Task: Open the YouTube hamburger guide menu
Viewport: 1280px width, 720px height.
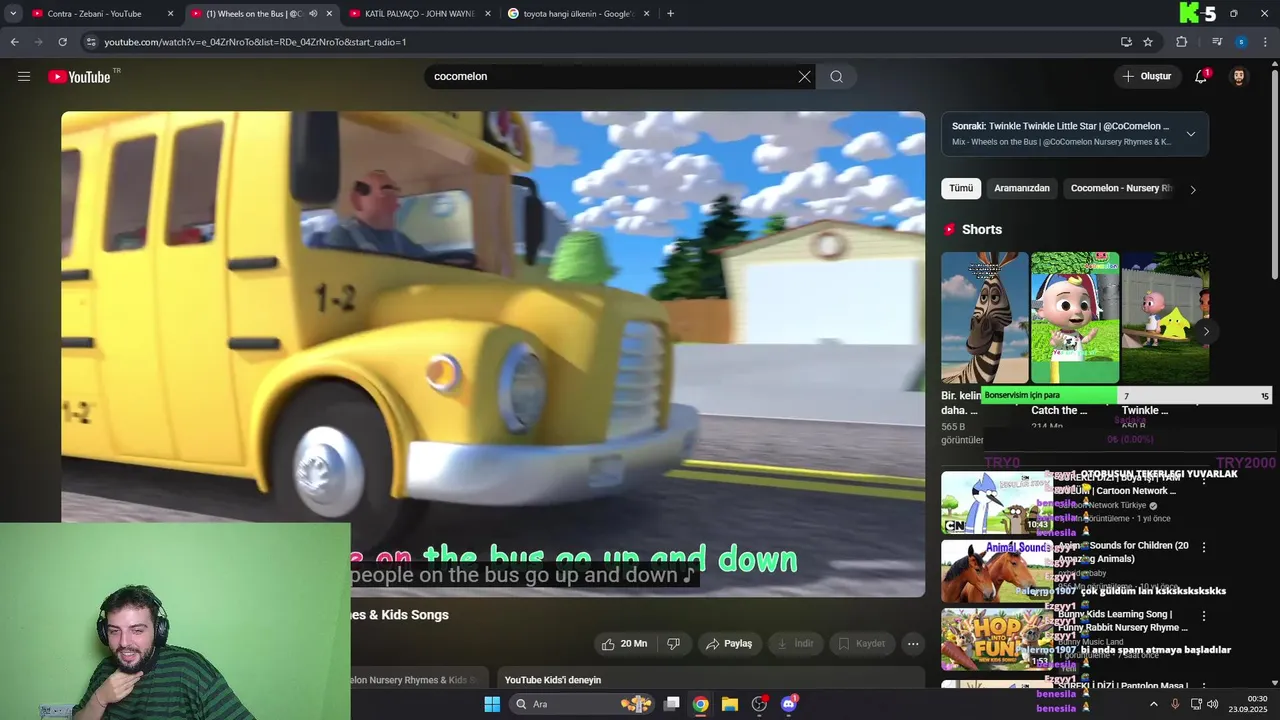Action: point(24,76)
